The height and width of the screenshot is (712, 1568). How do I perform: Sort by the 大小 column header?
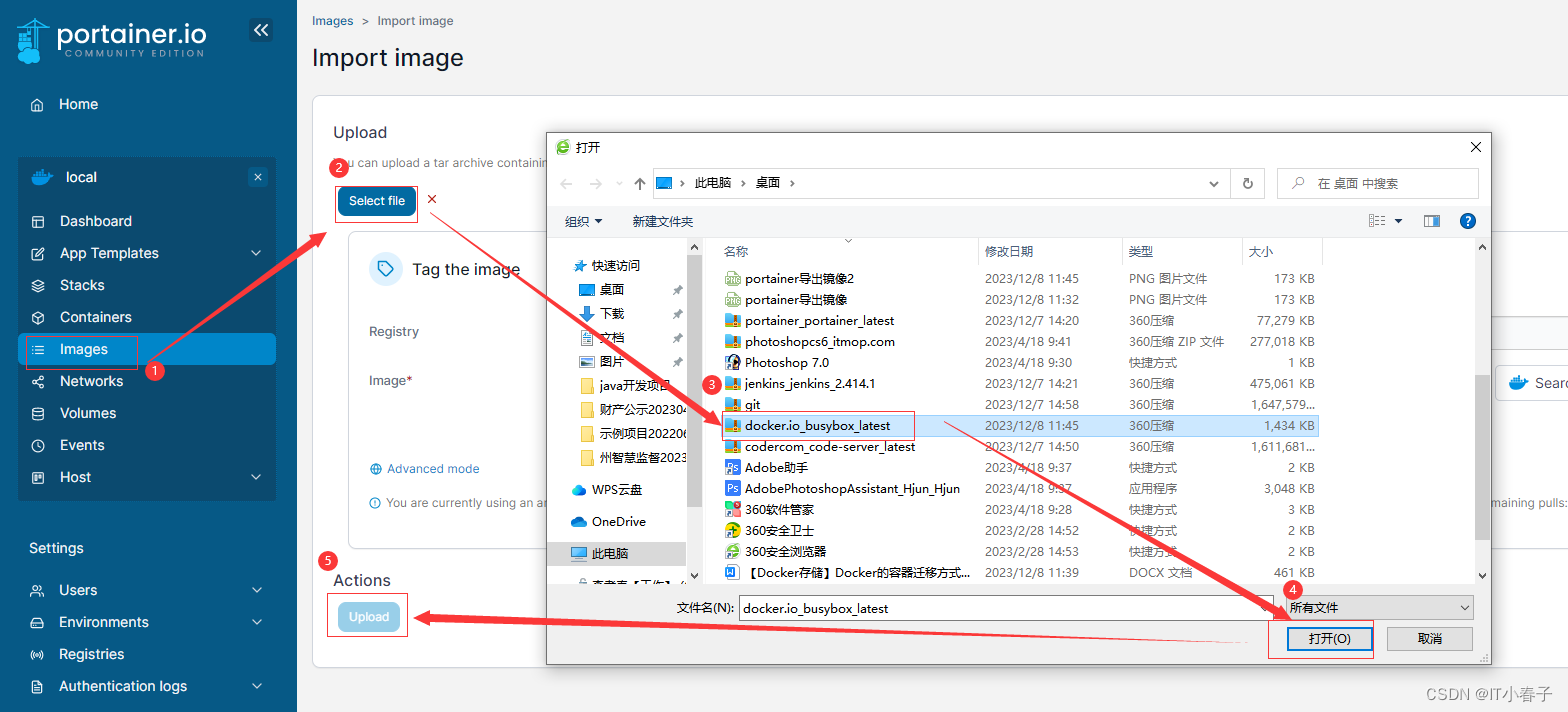[x=1260, y=252]
